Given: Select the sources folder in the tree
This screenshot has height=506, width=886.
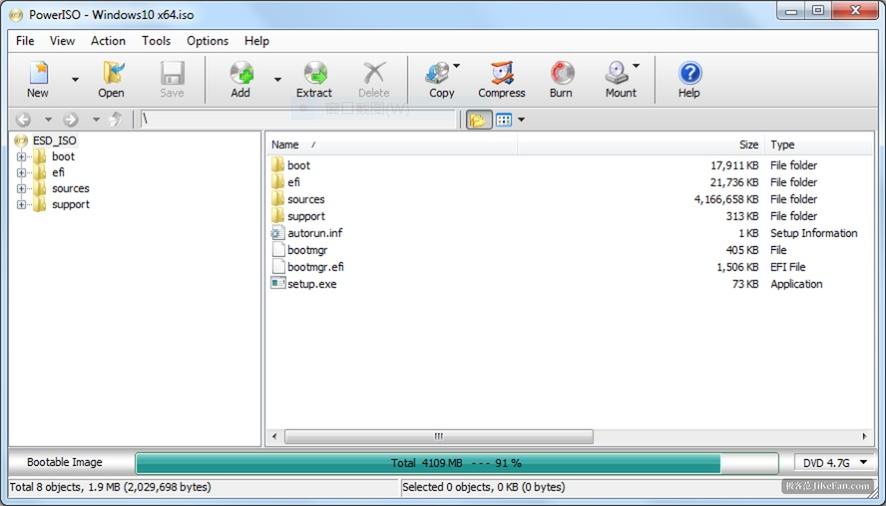Looking at the screenshot, I should pyautogui.click(x=71, y=188).
